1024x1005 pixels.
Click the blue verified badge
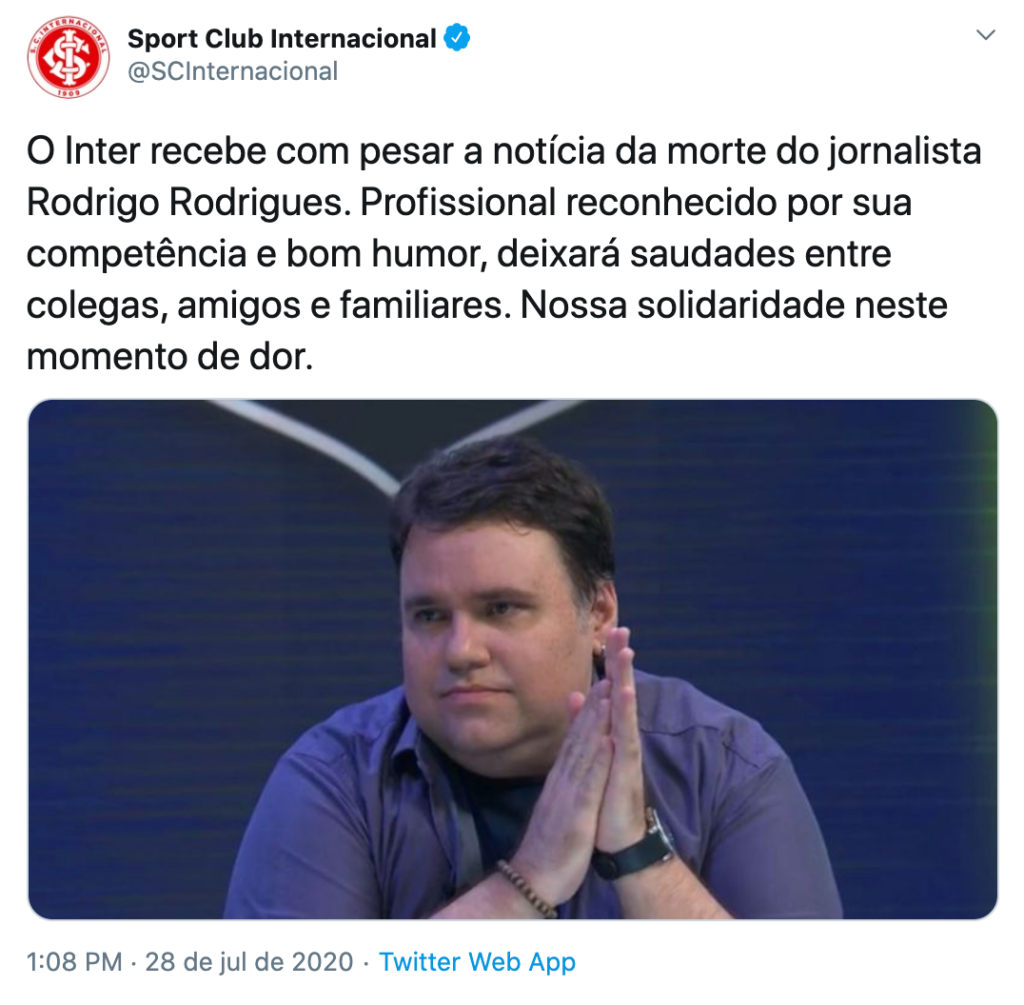[x=457, y=38]
